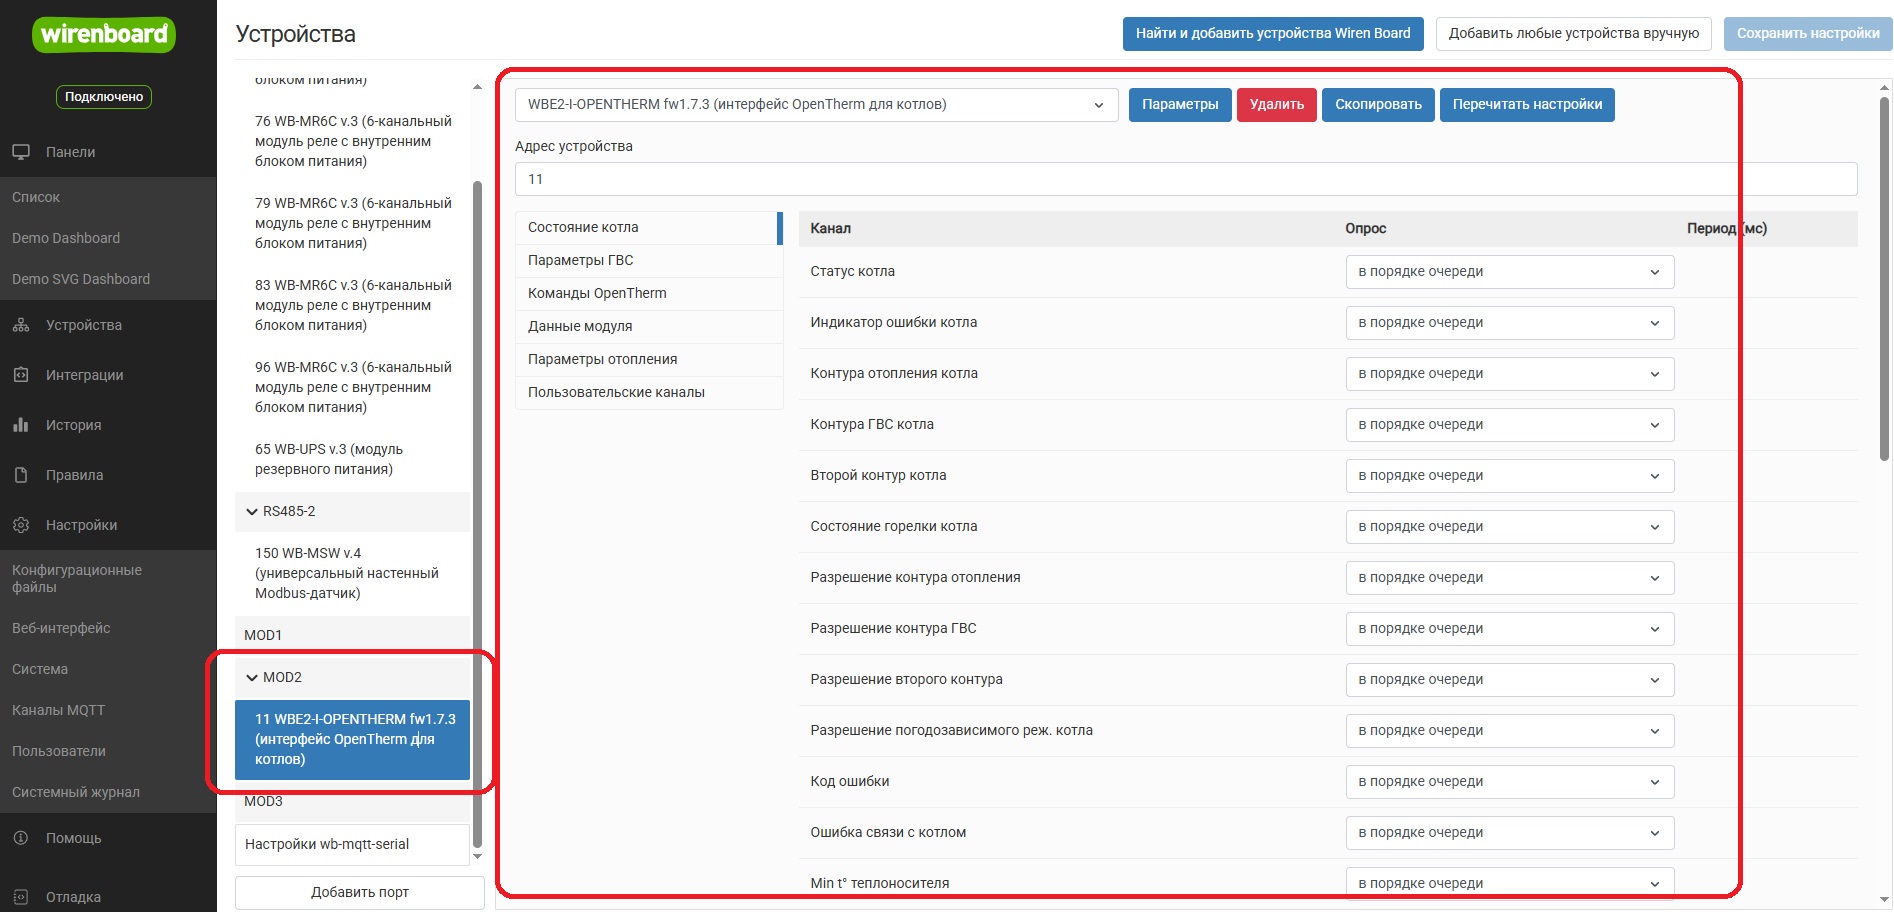Screen dimensions: 1894x912
Task: Click the Wirenboard logo
Action: [104, 35]
